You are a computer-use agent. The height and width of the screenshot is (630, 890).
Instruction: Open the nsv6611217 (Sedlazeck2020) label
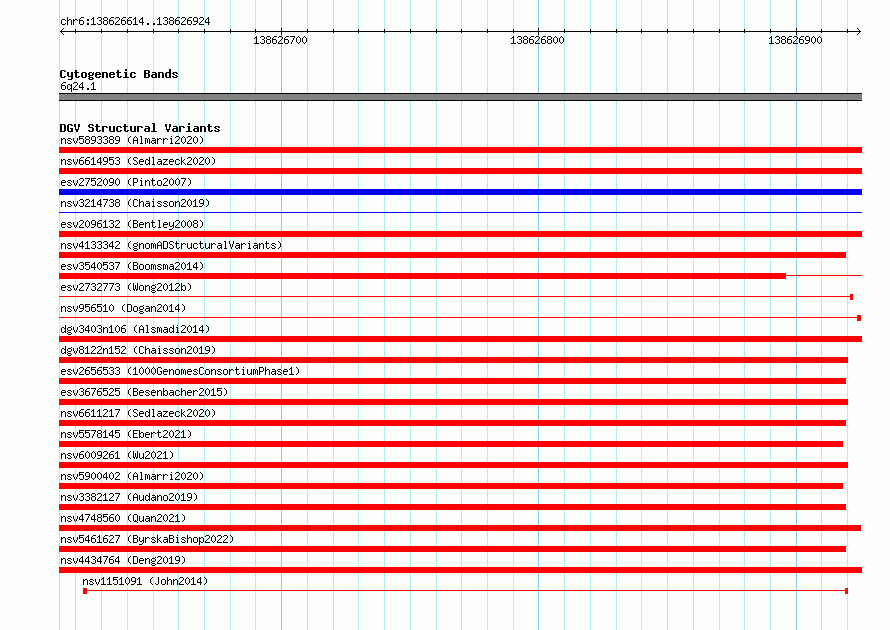pos(138,413)
